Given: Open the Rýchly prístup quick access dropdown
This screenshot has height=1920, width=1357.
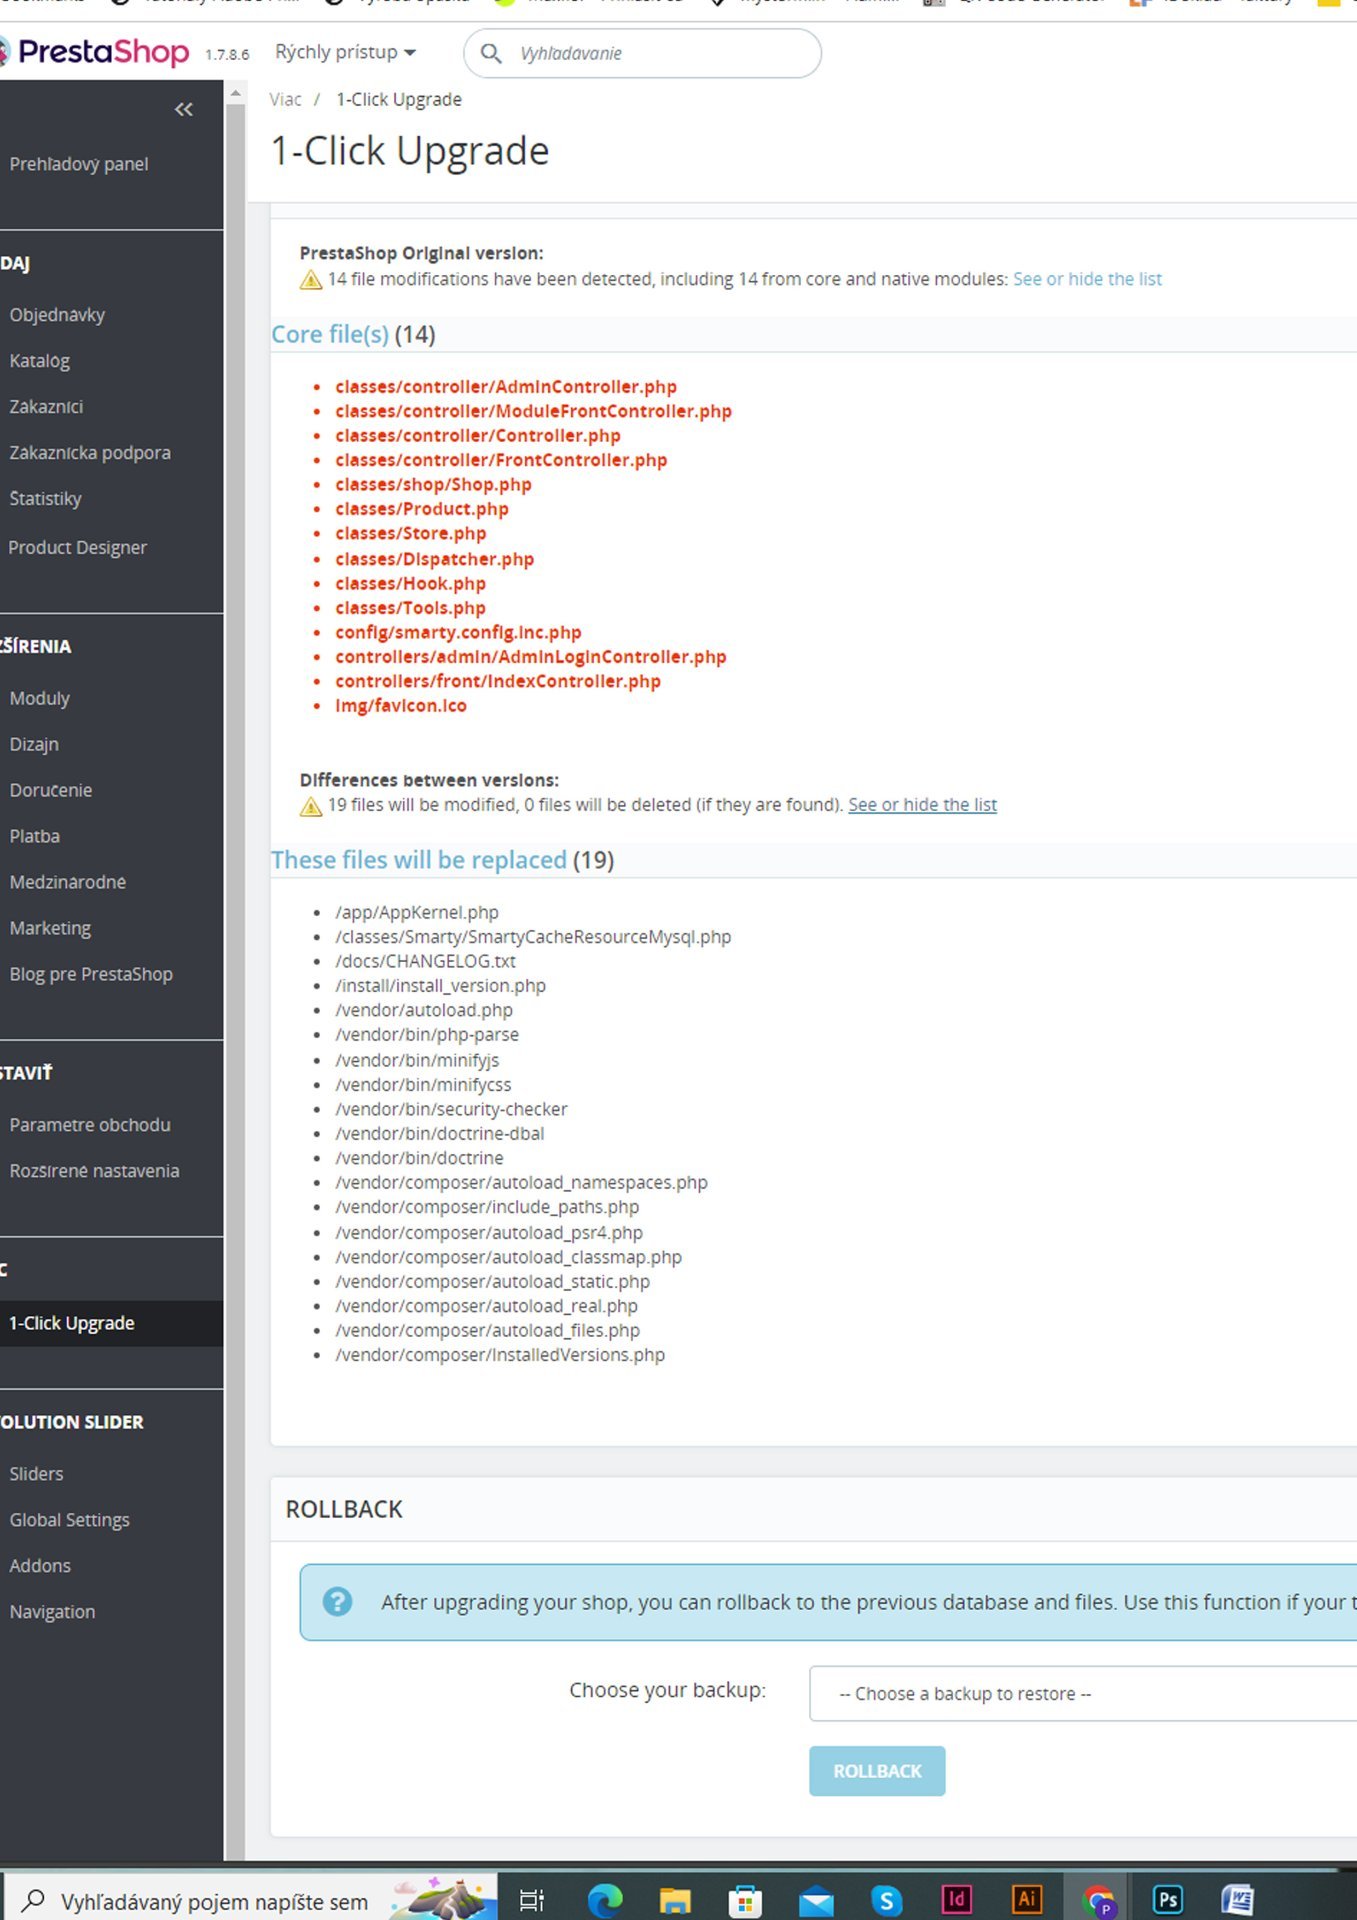Looking at the screenshot, I should click(345, 52).
